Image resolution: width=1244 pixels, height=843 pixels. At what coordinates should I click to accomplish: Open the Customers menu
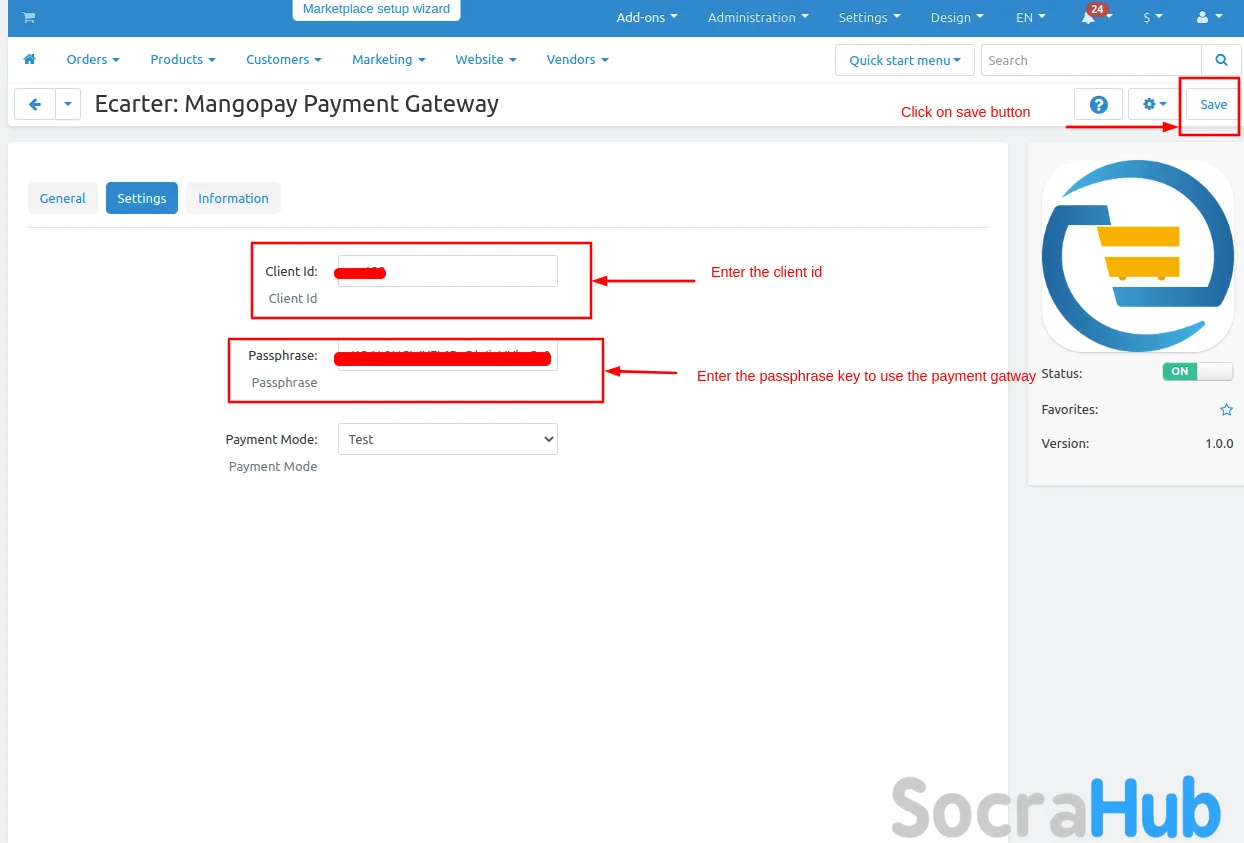coord(284,60)
